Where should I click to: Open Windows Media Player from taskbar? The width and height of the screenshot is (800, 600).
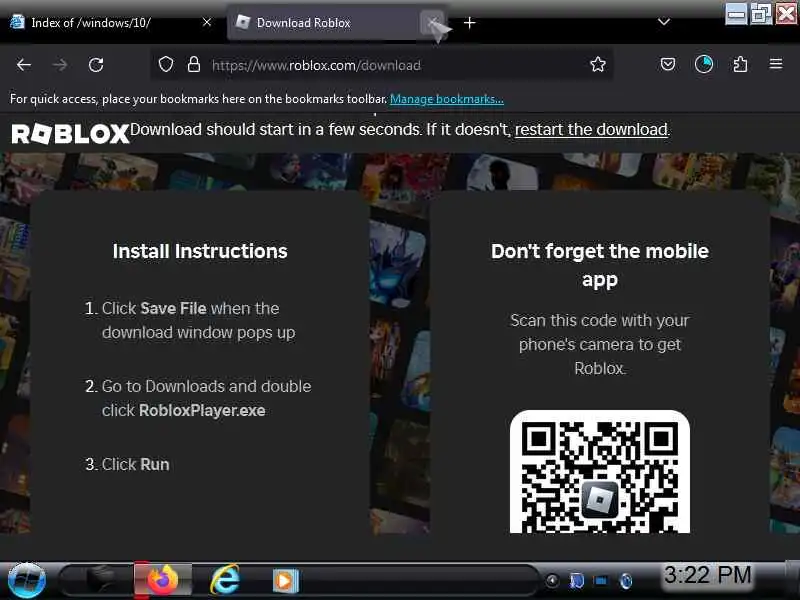coord(285,581)
